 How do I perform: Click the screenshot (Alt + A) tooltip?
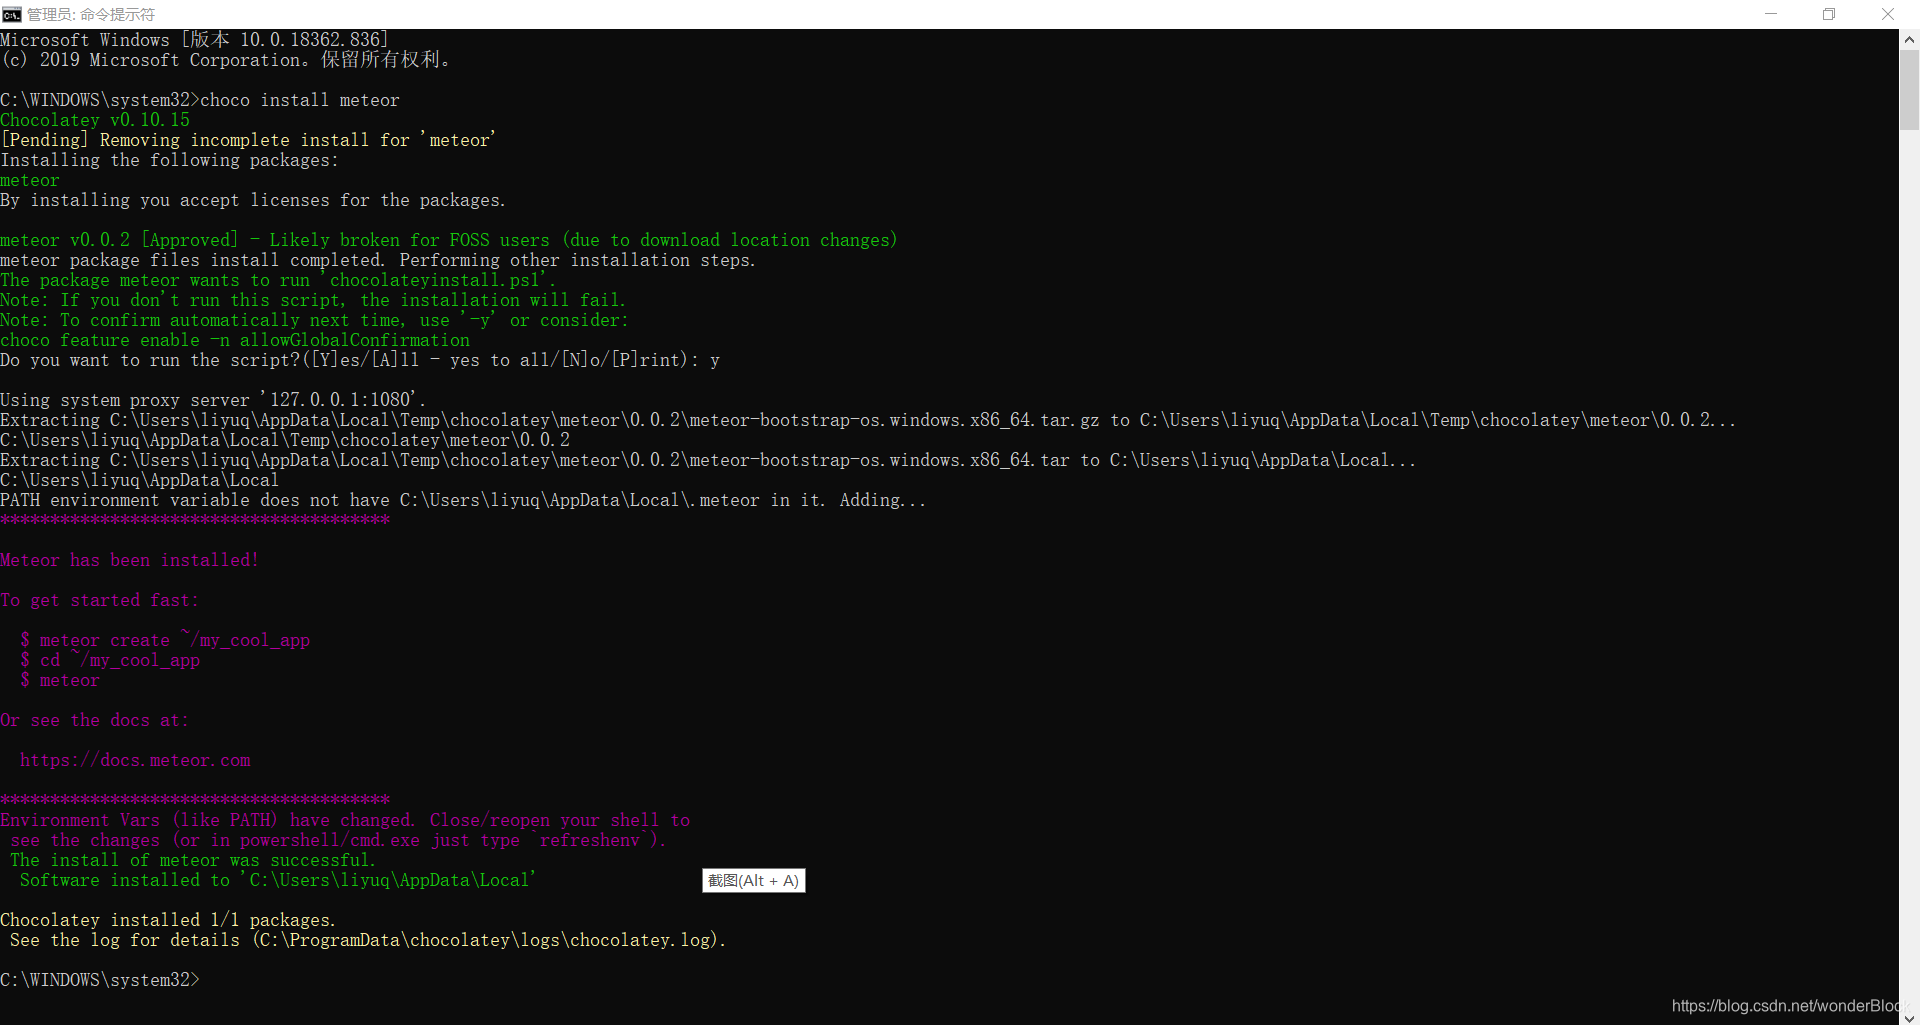753,880
